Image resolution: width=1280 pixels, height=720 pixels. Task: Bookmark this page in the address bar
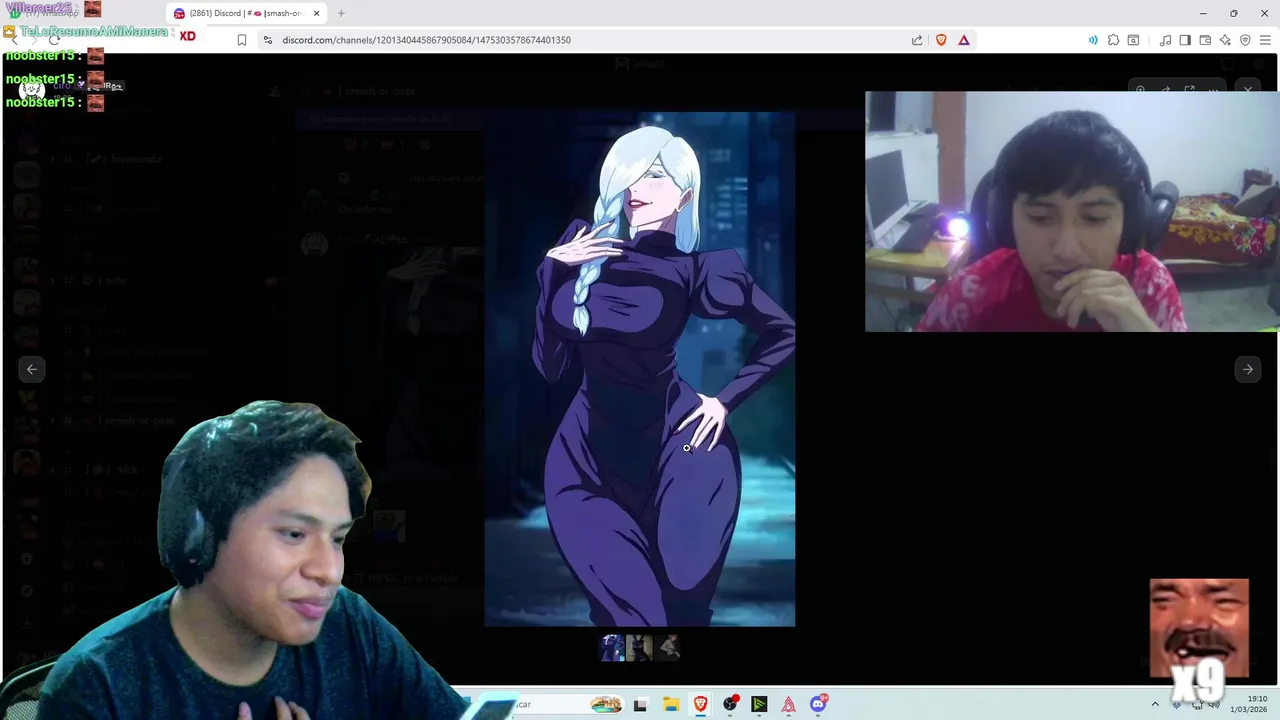[242, 40]
